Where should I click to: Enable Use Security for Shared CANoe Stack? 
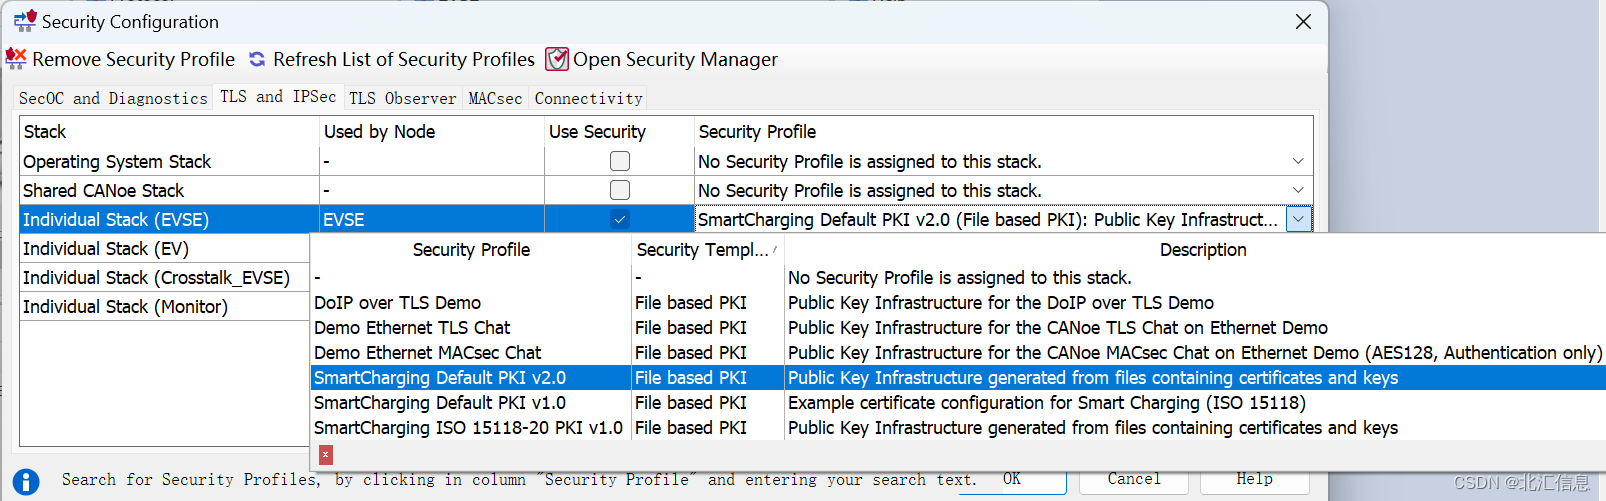[x=620, y=190]
